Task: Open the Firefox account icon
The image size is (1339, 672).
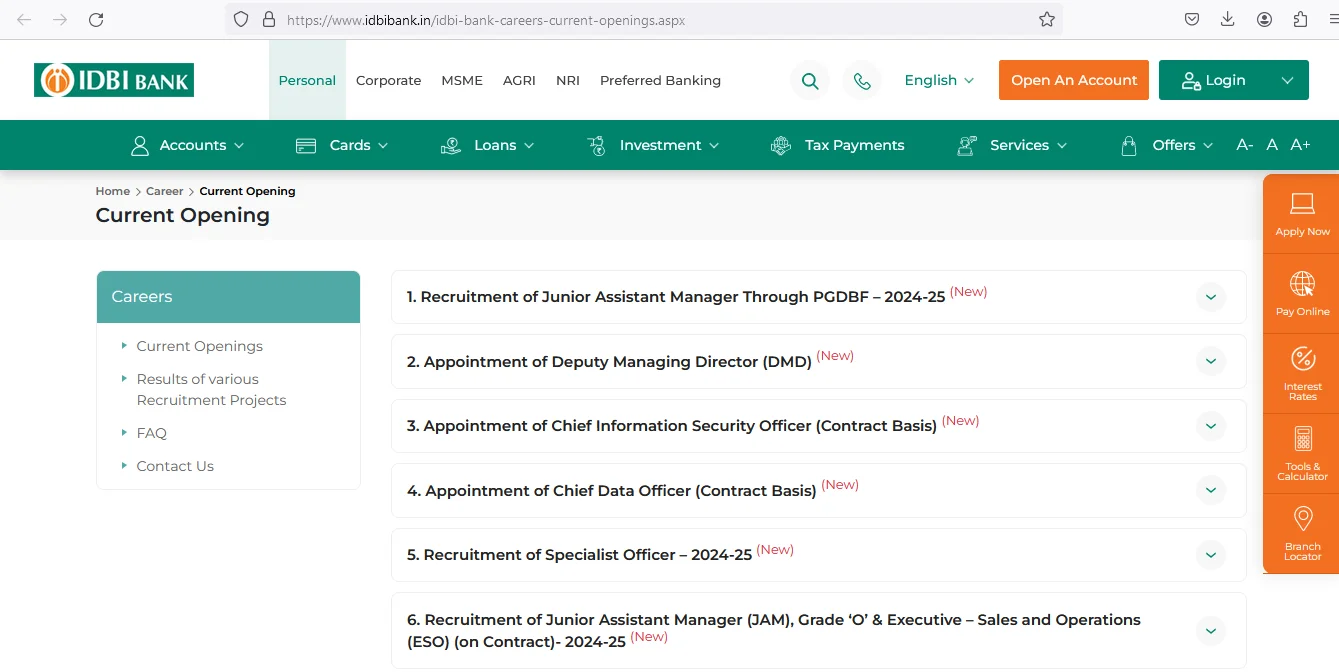Action: (1265, 19)
